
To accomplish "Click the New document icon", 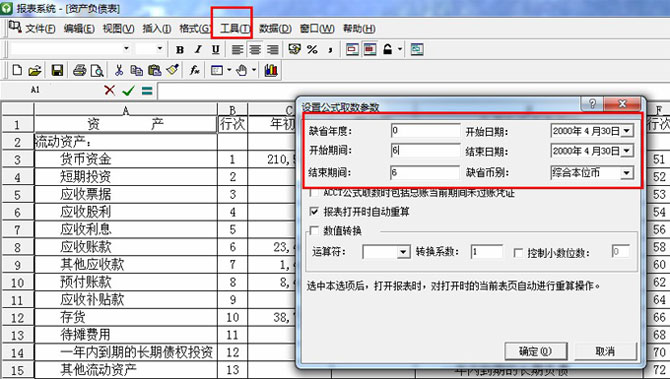I will point(17,70).
